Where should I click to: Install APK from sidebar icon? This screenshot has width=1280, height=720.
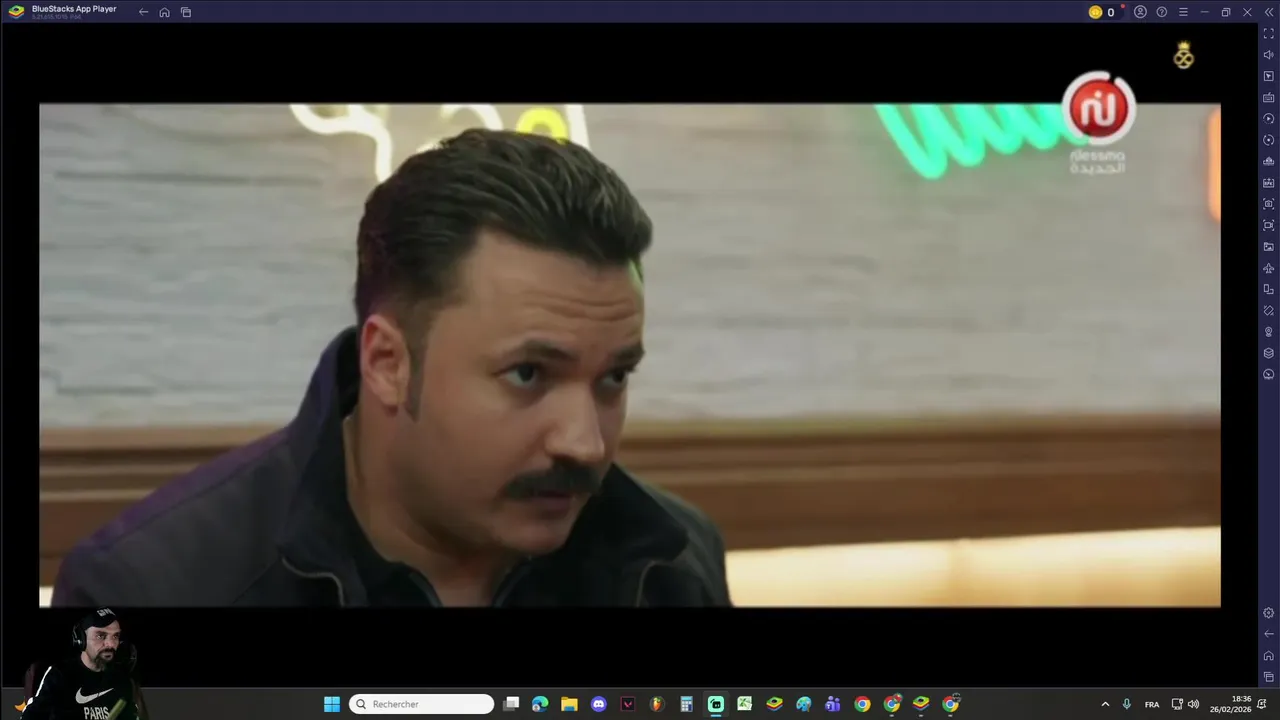pos(1268,183)
